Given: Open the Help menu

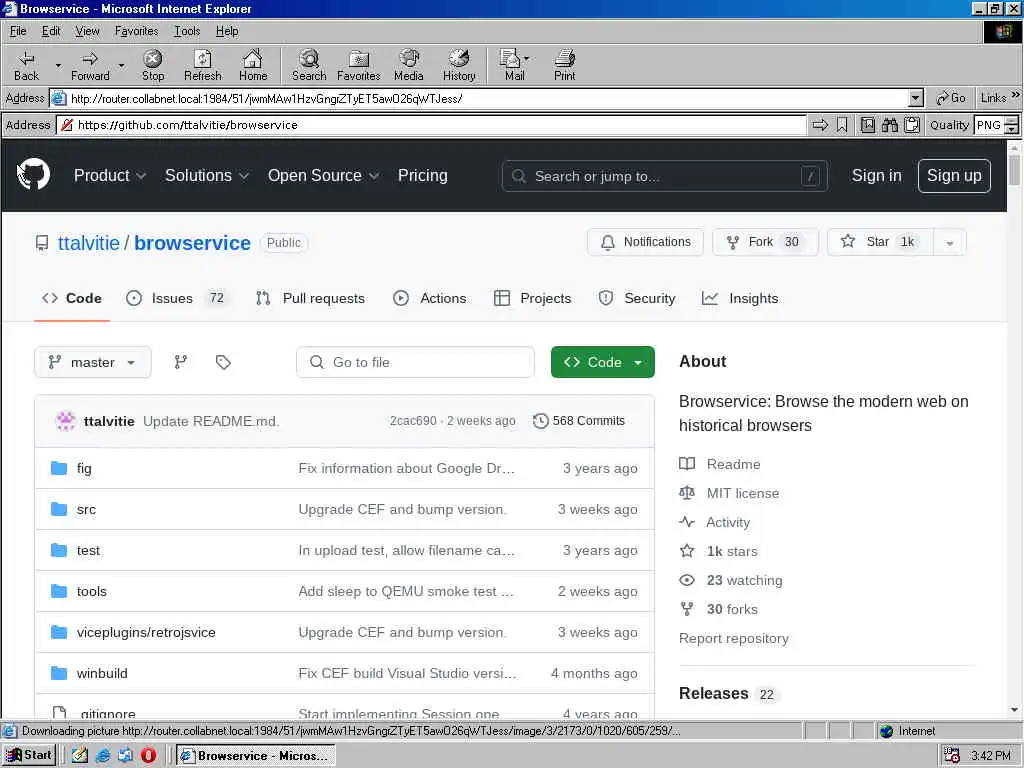Looking at the screenshot, I should pos(227,31).
